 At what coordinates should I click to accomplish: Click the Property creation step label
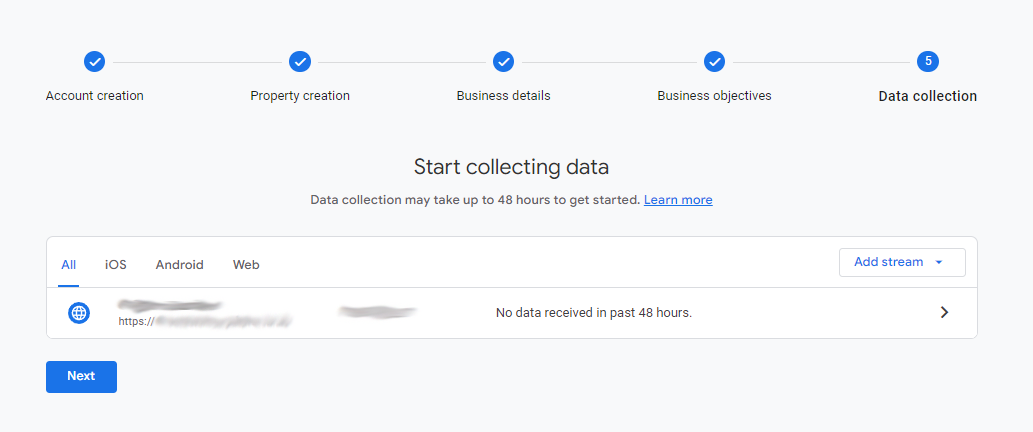coord(300,96)
